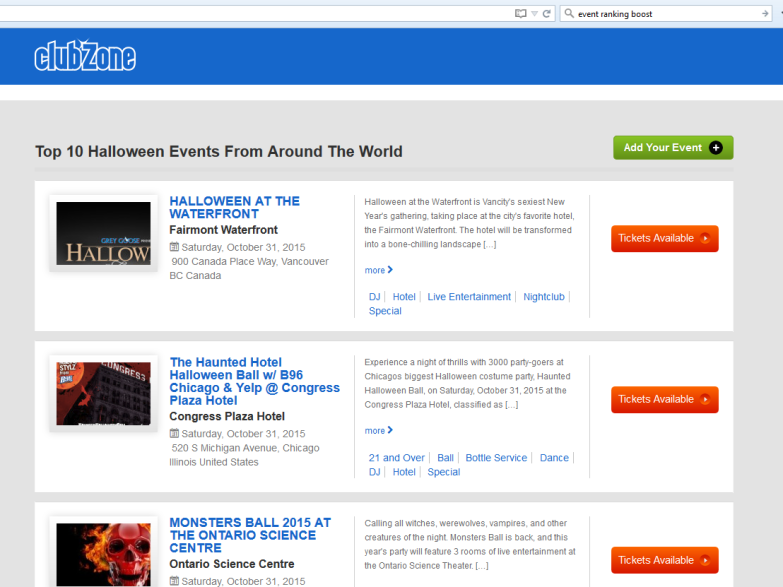Expand more link for Waterfront description
The height and width of the screenshot is (587, 783).
[379, 270]
